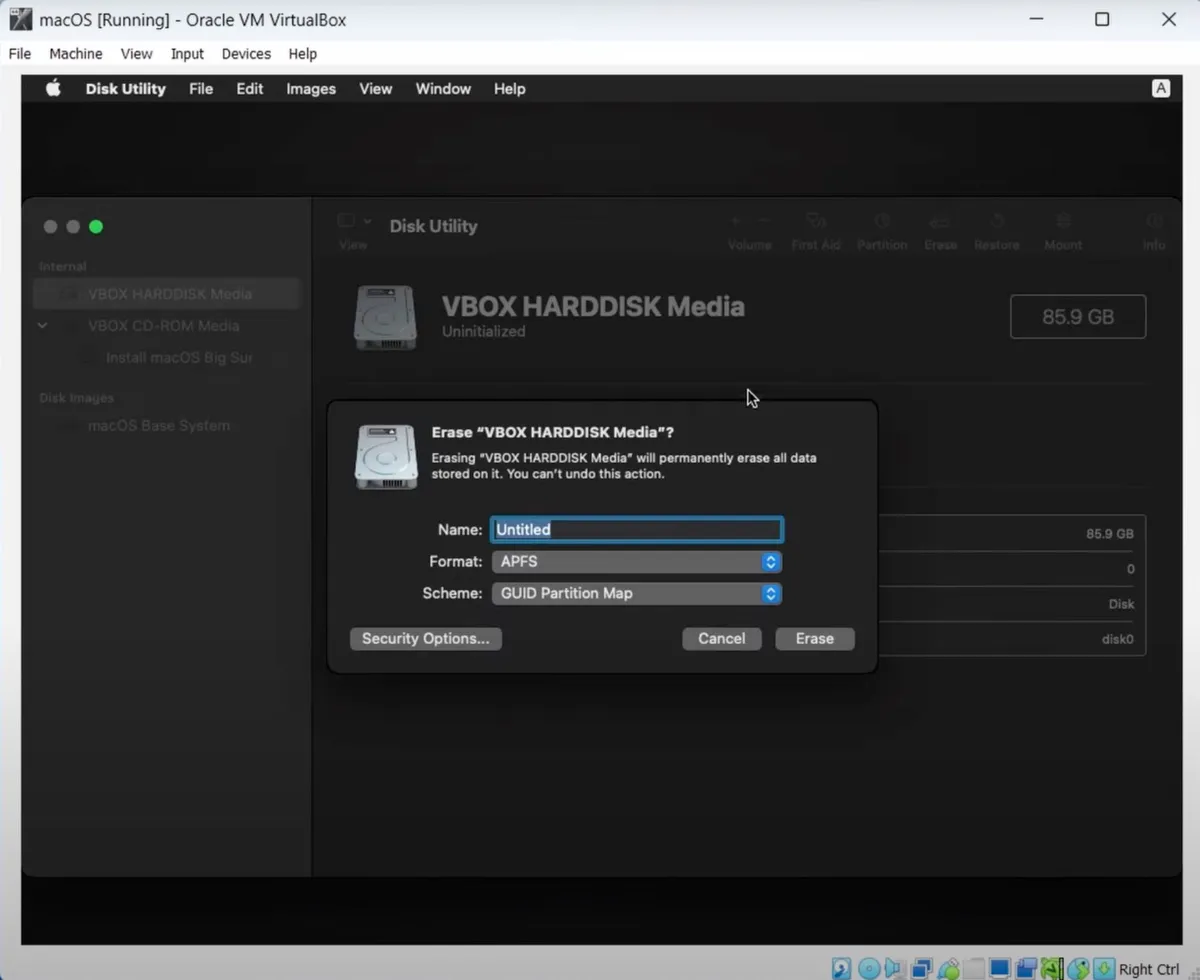Screen dimensions: 1200x980
Task: Click the Disk type value in details table
Action: pos(1121,604)
